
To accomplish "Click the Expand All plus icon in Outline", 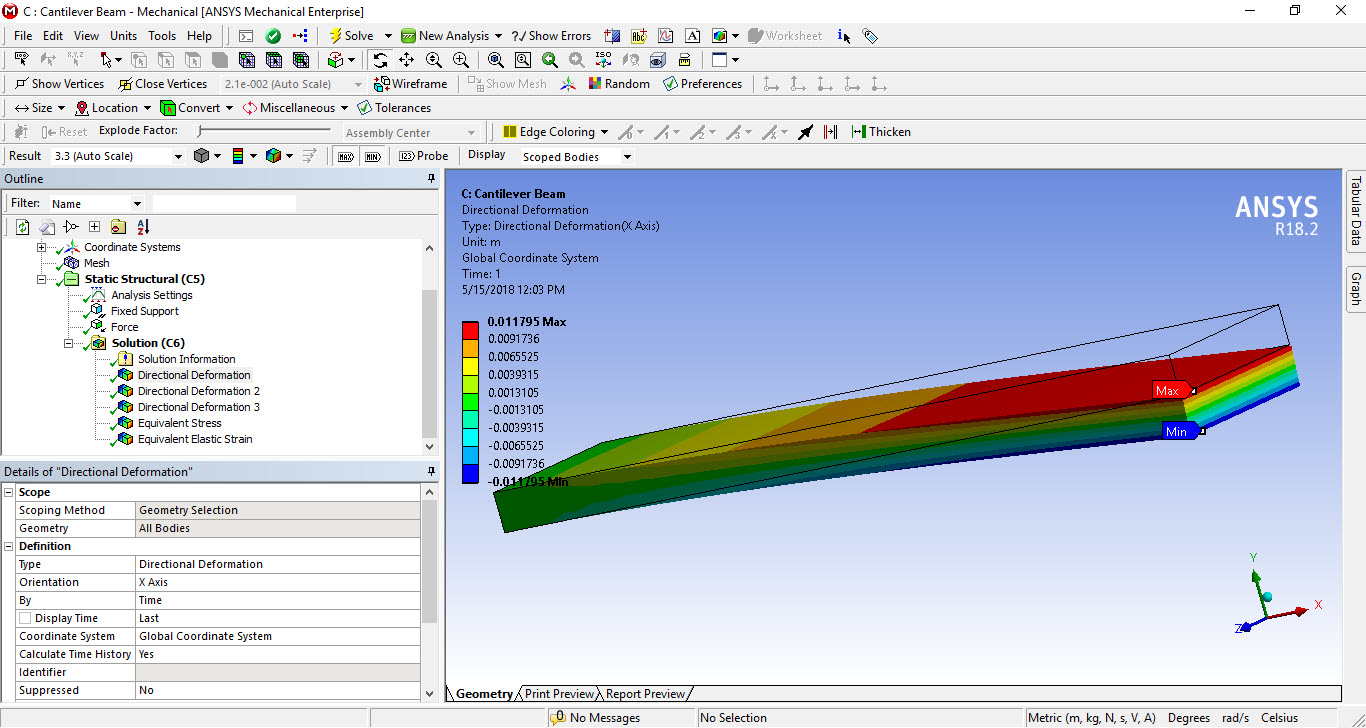I will tap(94, 227).
